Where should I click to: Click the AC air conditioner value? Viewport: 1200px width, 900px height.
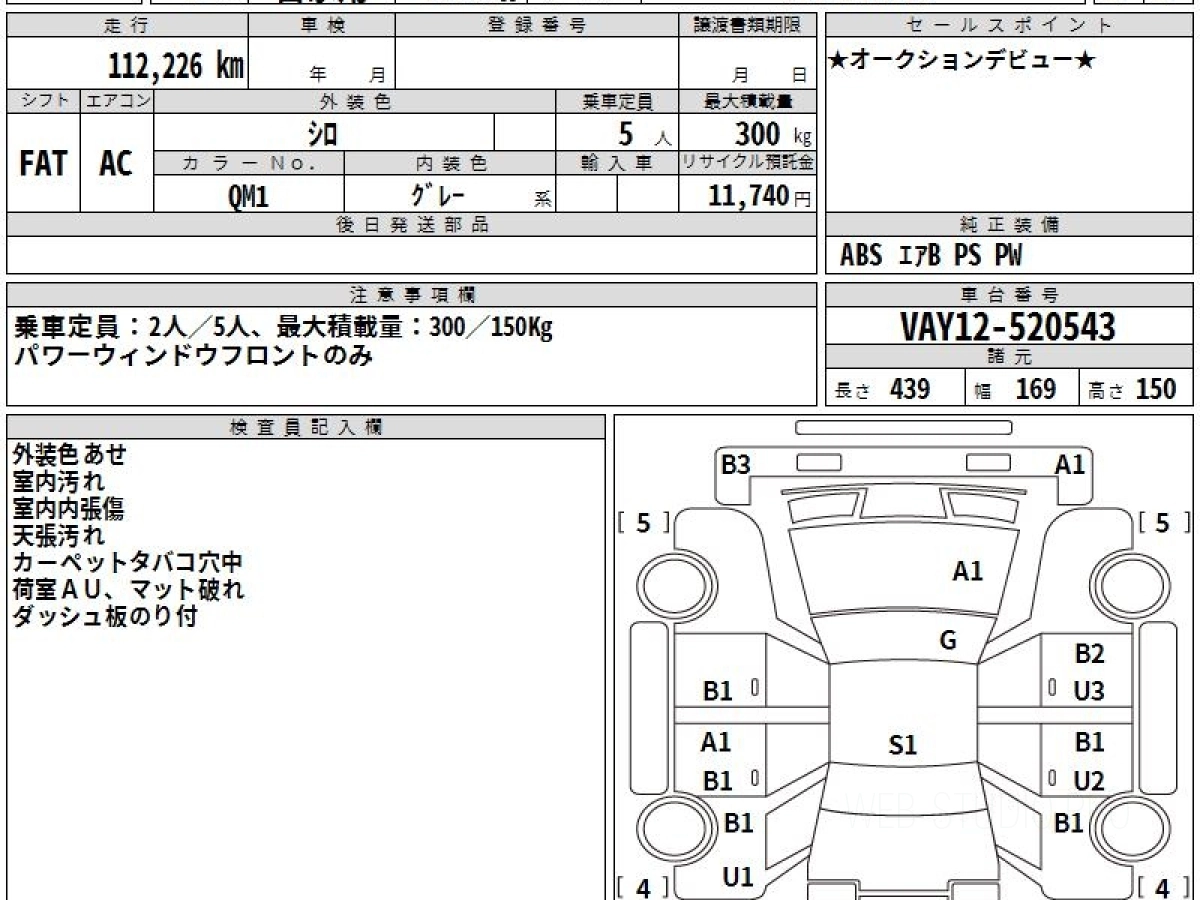tap(116, 163)
